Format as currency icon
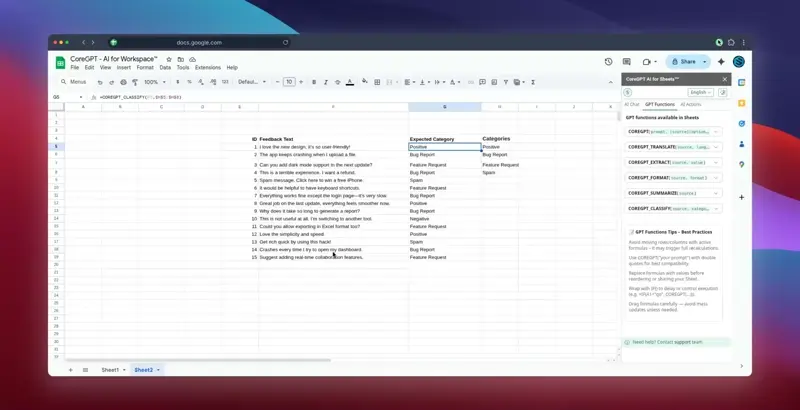Image resolution: width=800 pixels, height=410 pixels. click(x=178, y=82)
